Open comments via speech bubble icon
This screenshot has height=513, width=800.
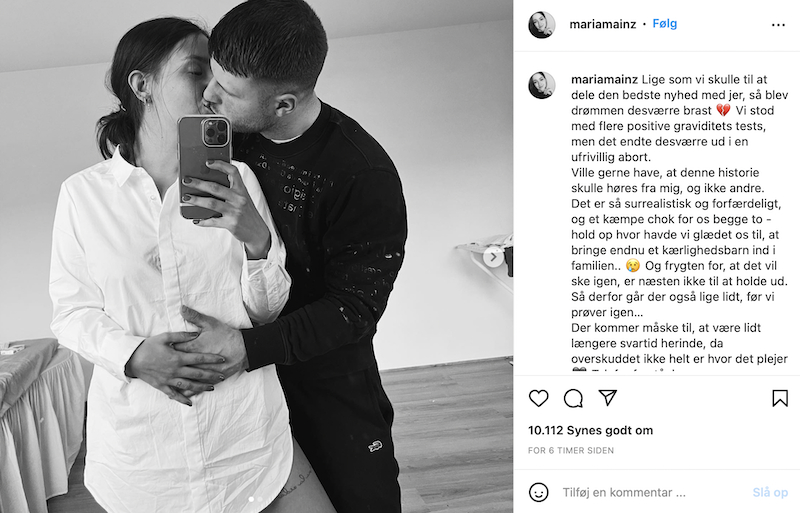click(x=573, y=398)
